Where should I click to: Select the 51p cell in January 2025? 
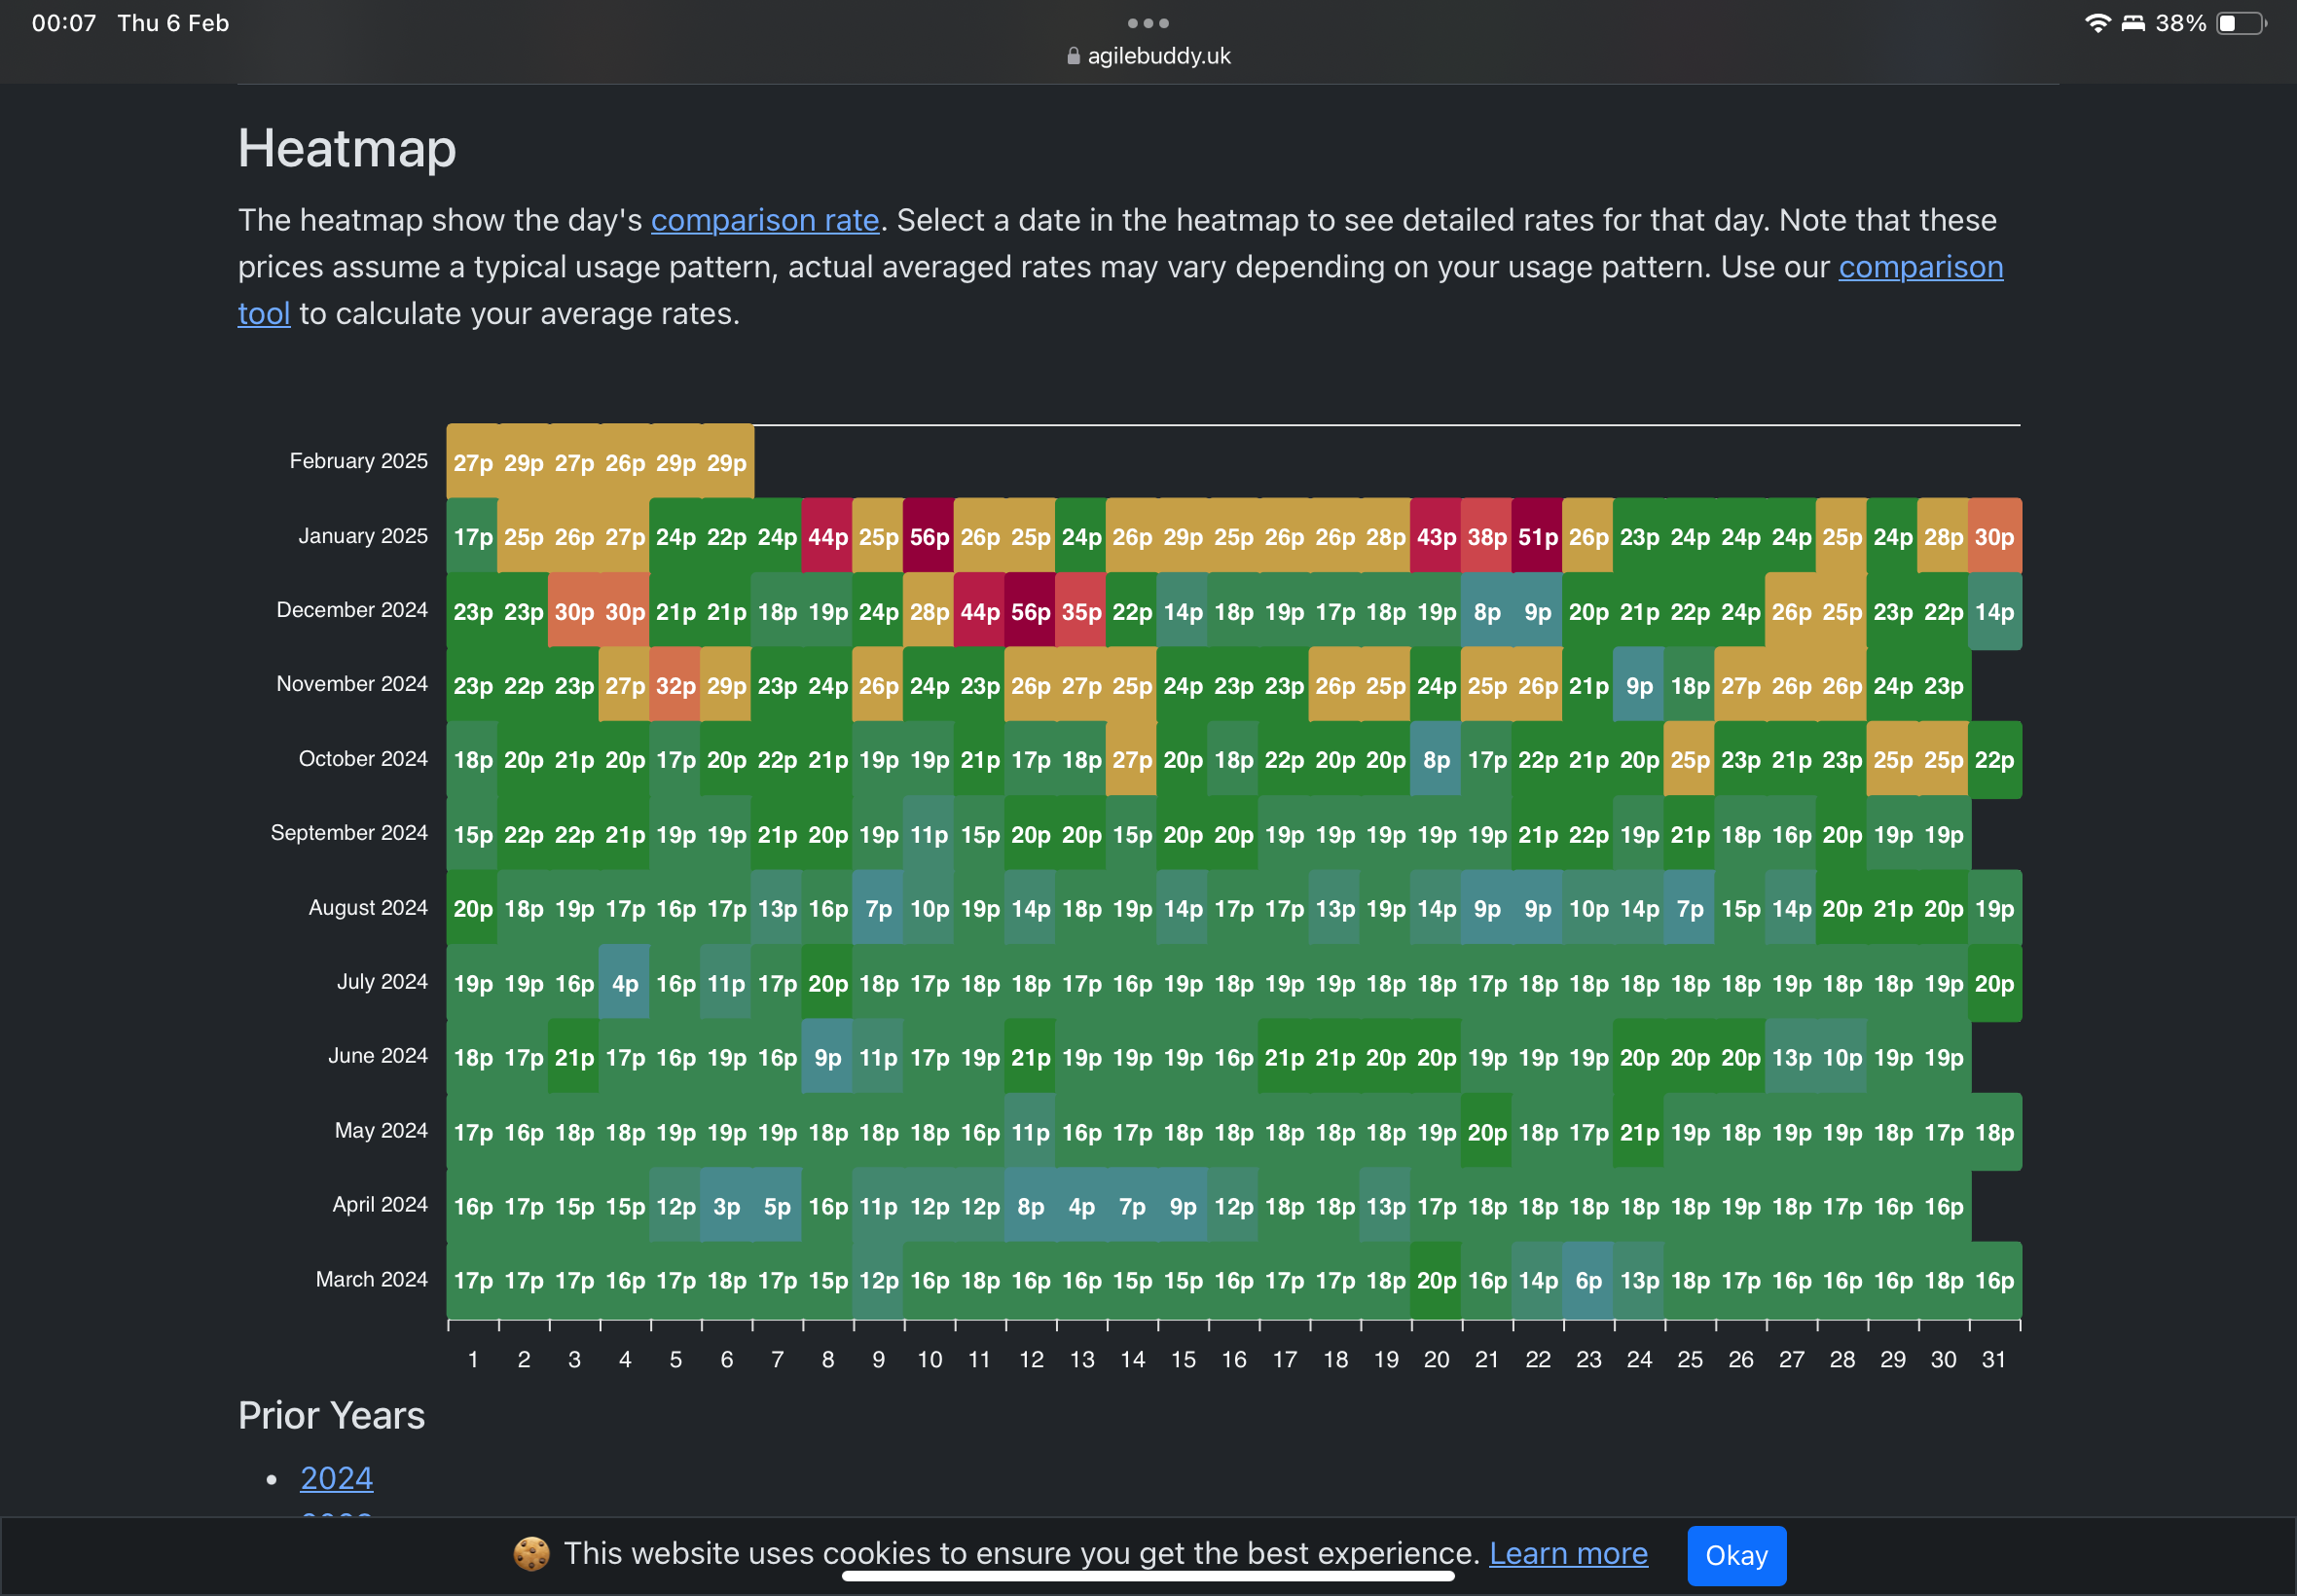tap(1537, 537)
